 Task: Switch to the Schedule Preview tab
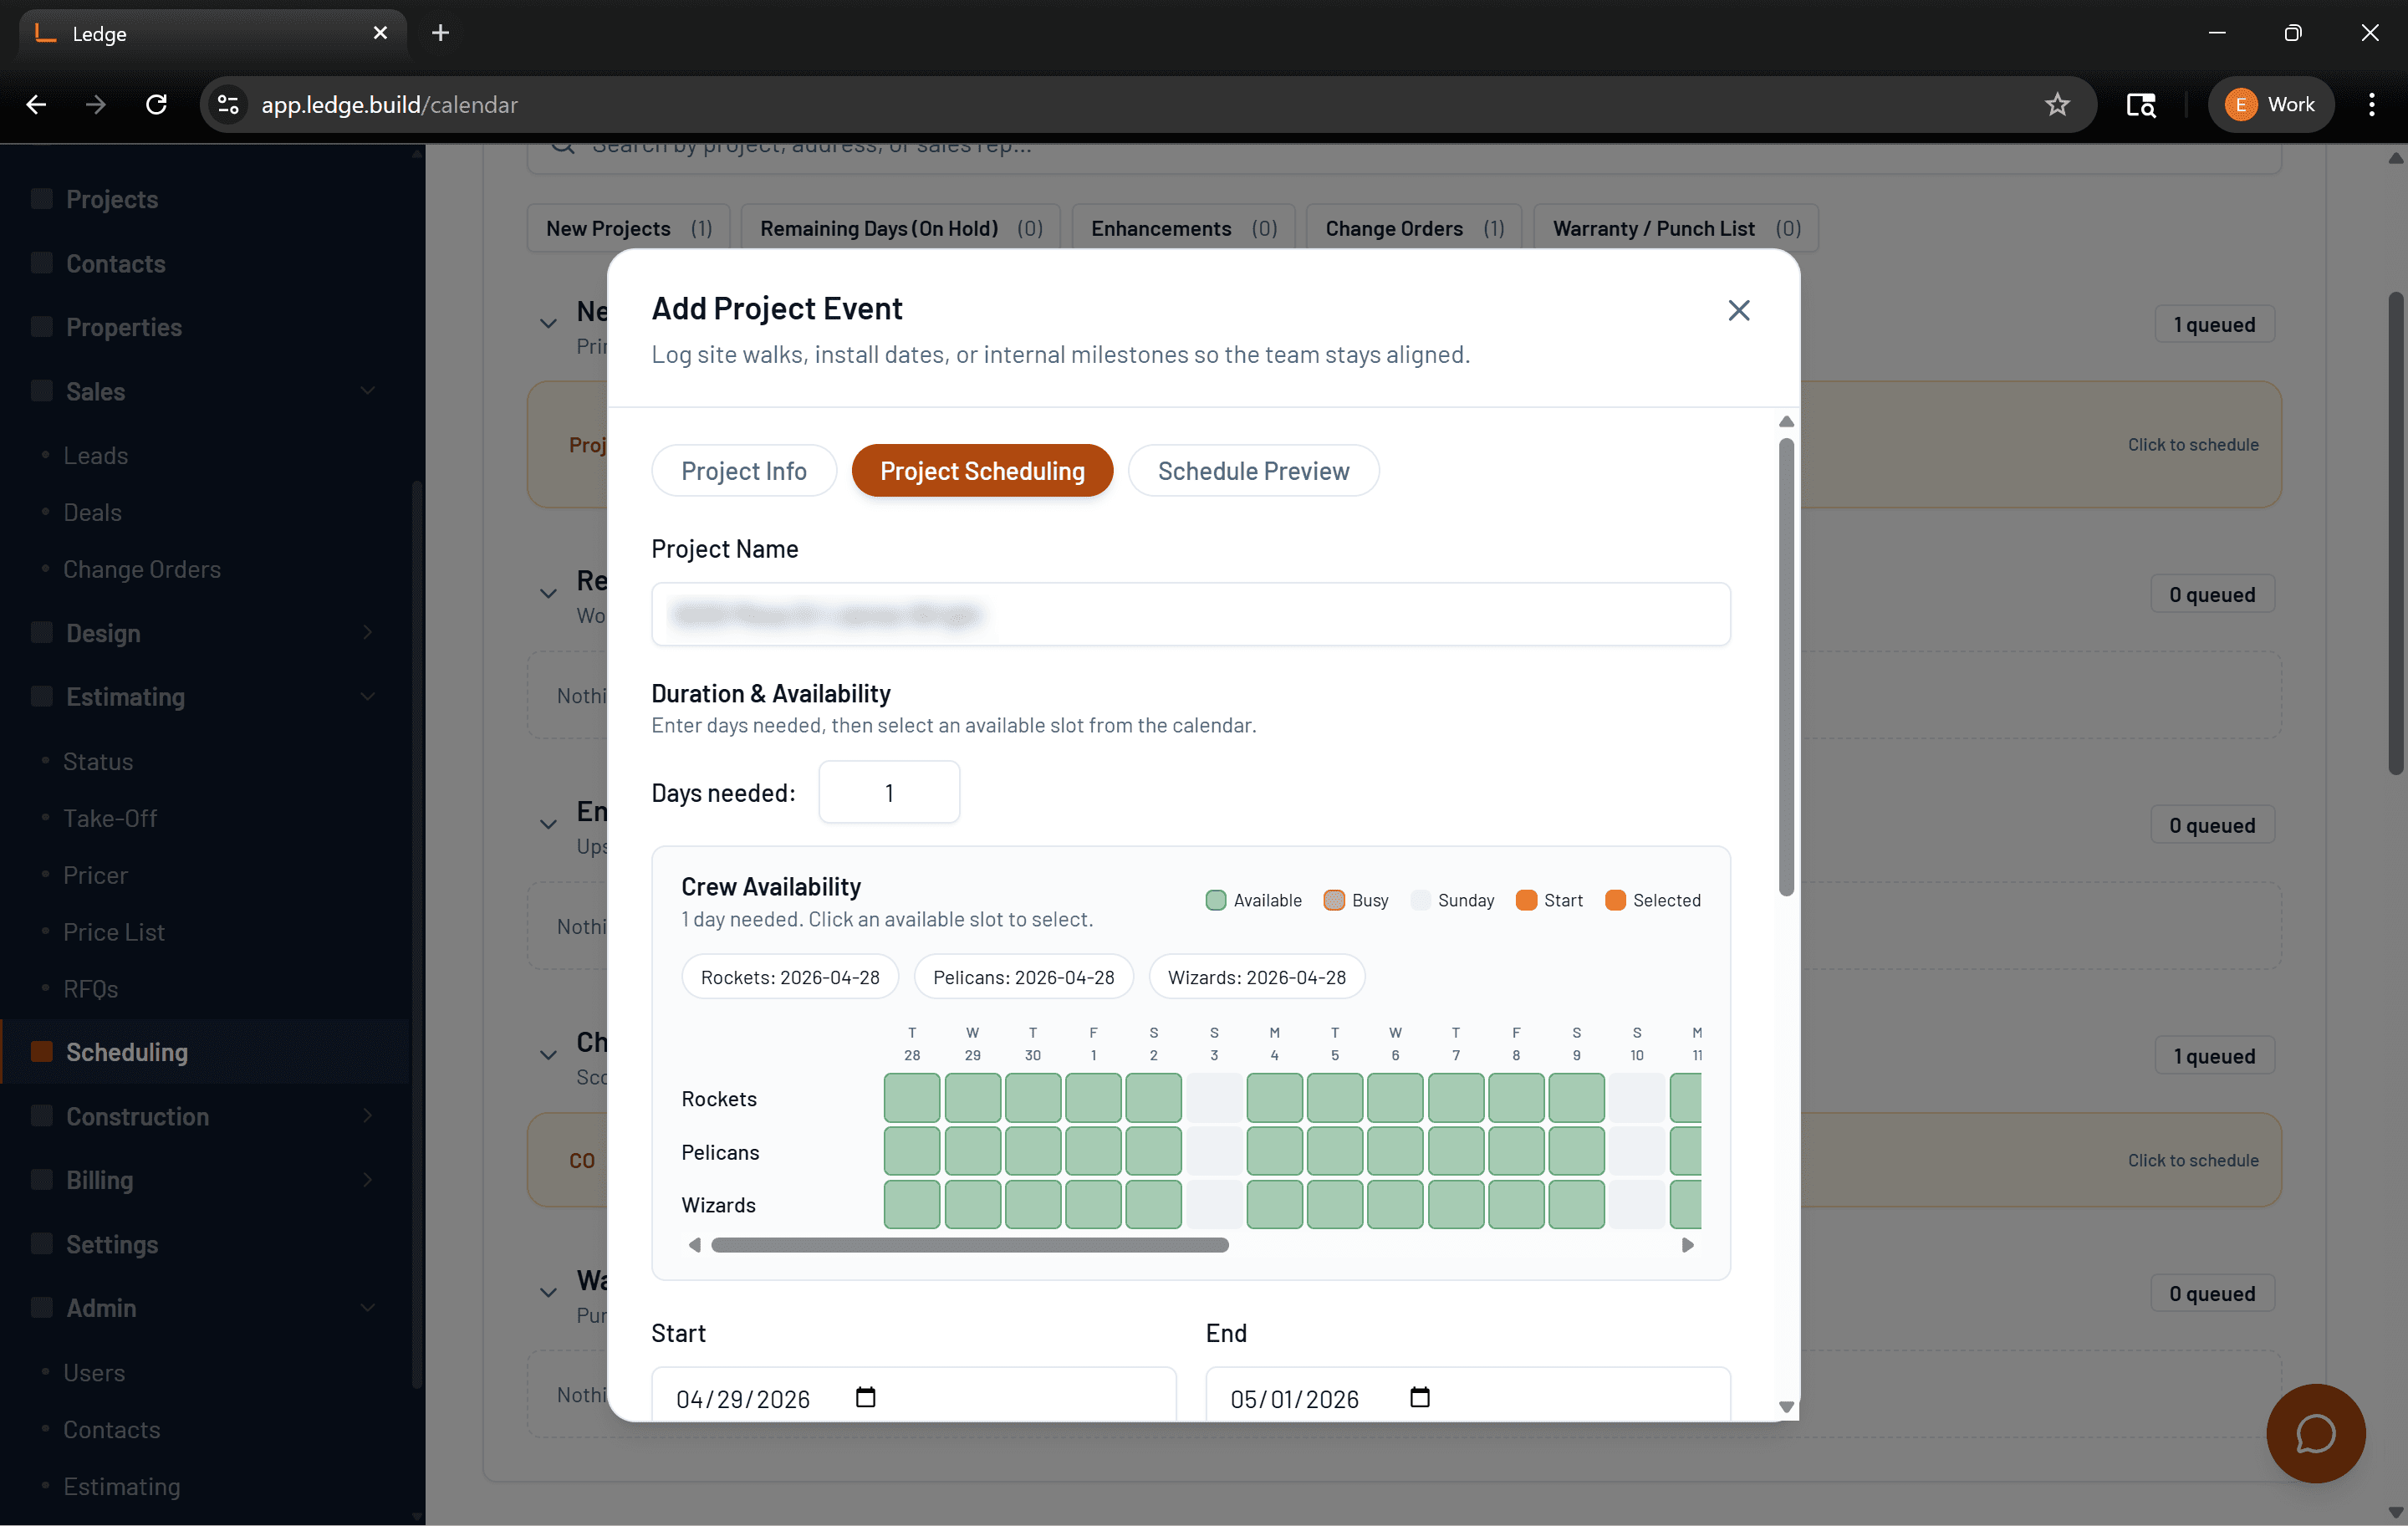click(x=1253, y=470)
